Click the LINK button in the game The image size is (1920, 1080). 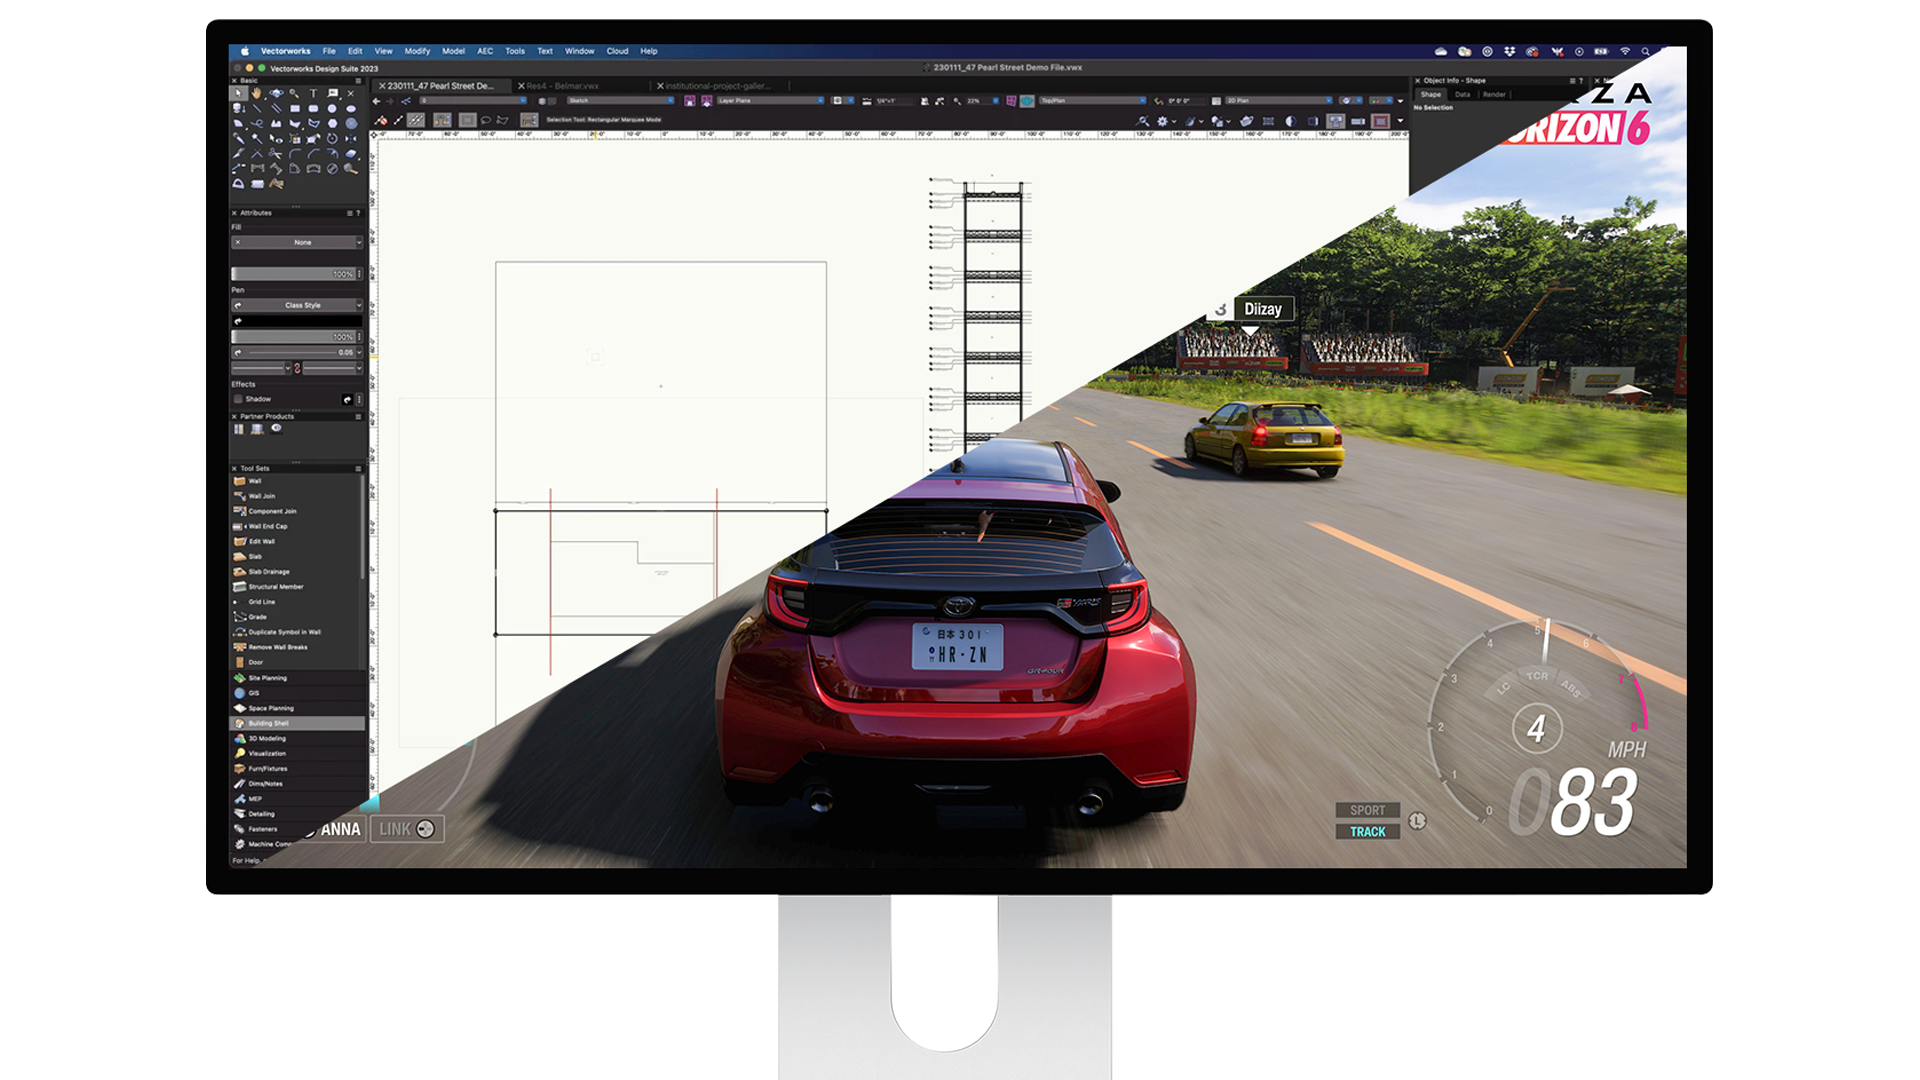coord(407,829)
